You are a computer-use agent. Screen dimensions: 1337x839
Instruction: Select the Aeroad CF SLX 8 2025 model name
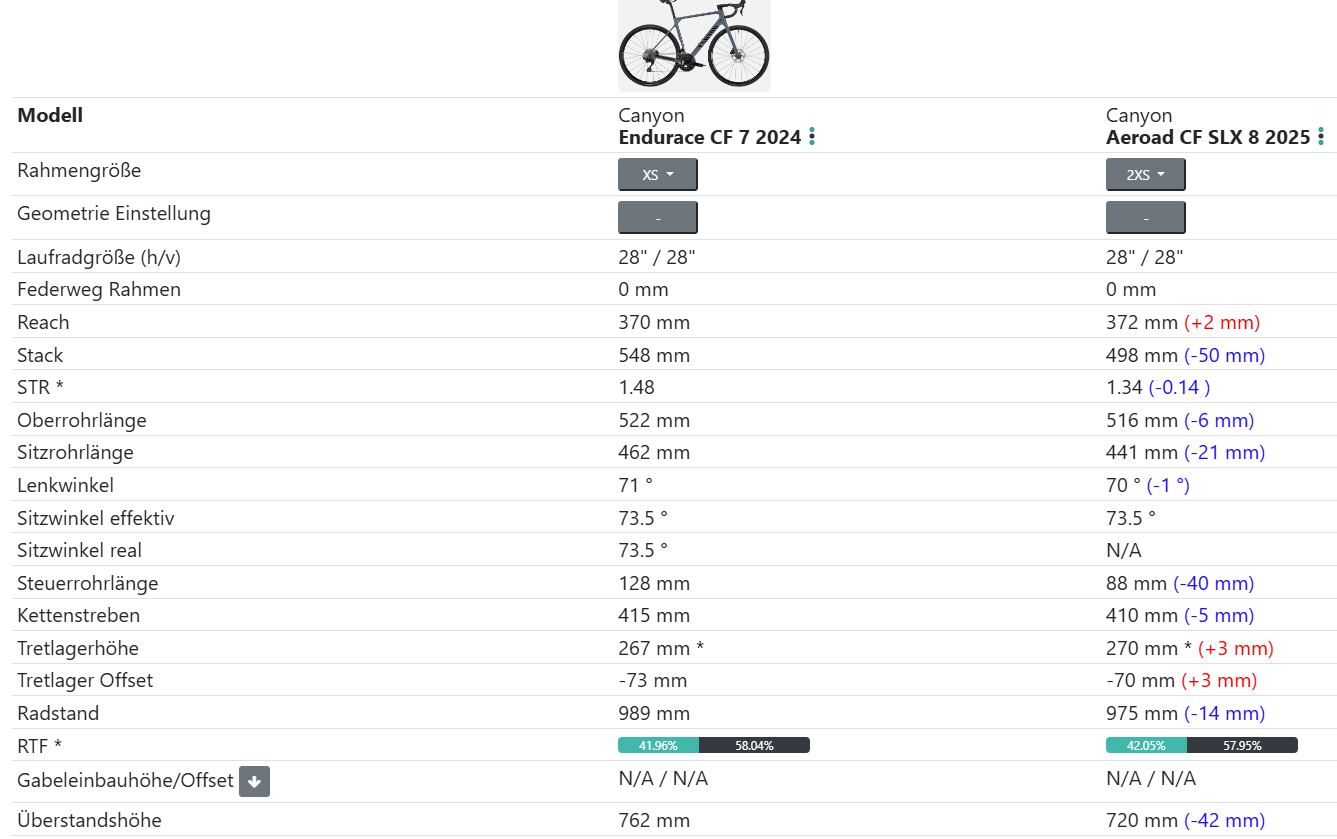point(1208,137)
